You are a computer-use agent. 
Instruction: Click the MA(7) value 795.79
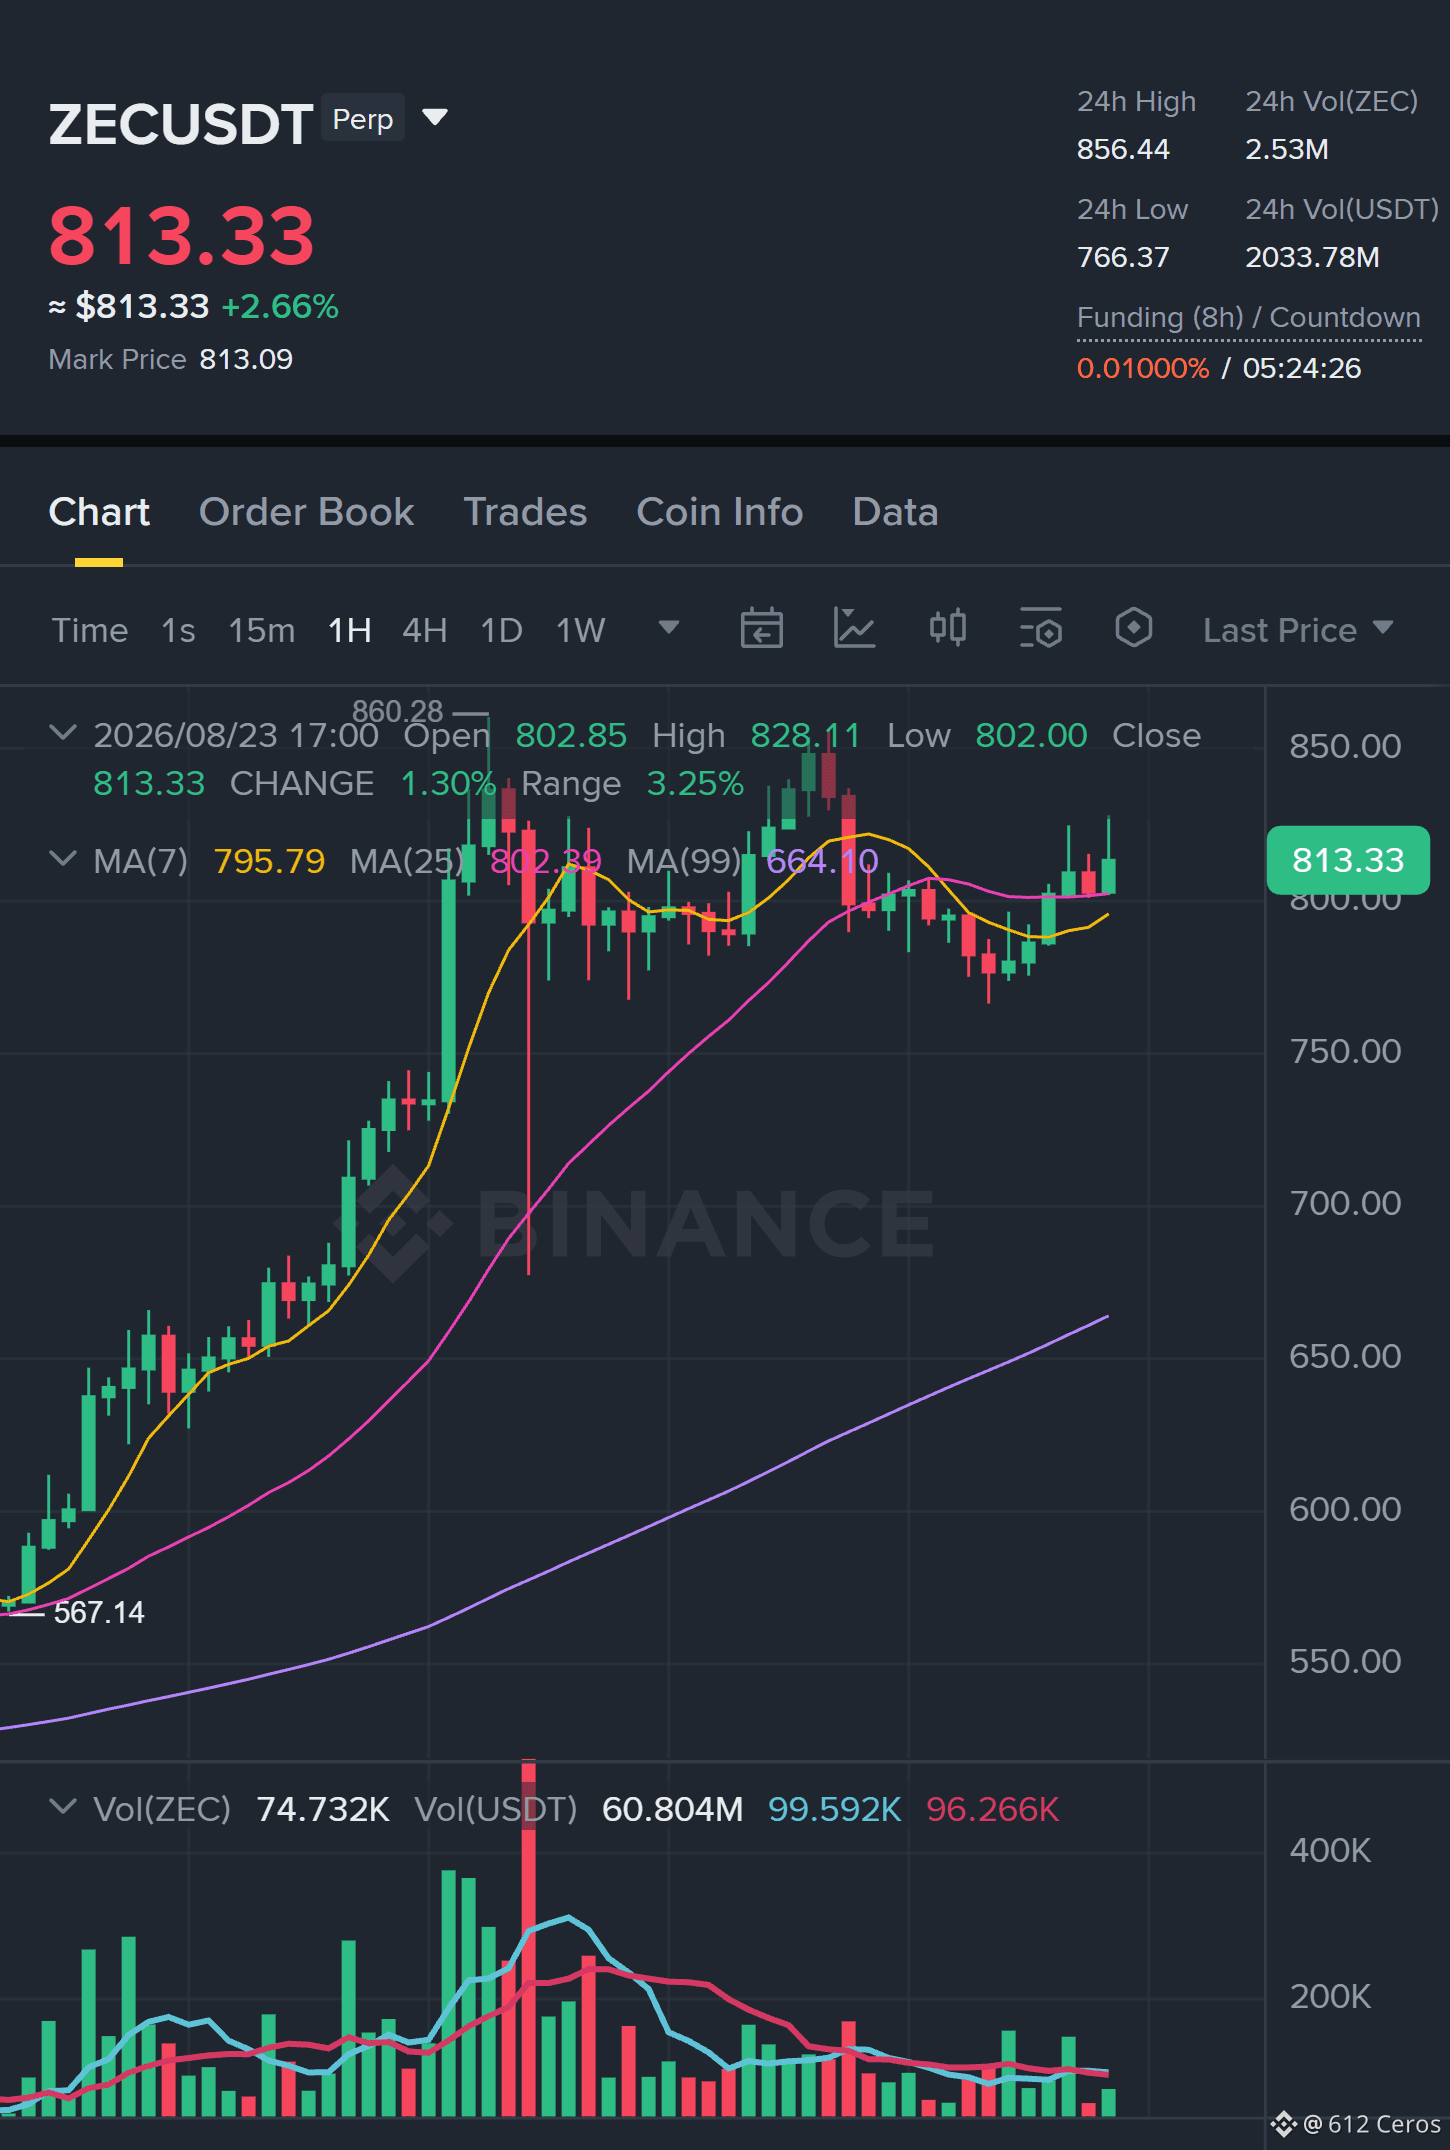[269, 861]
